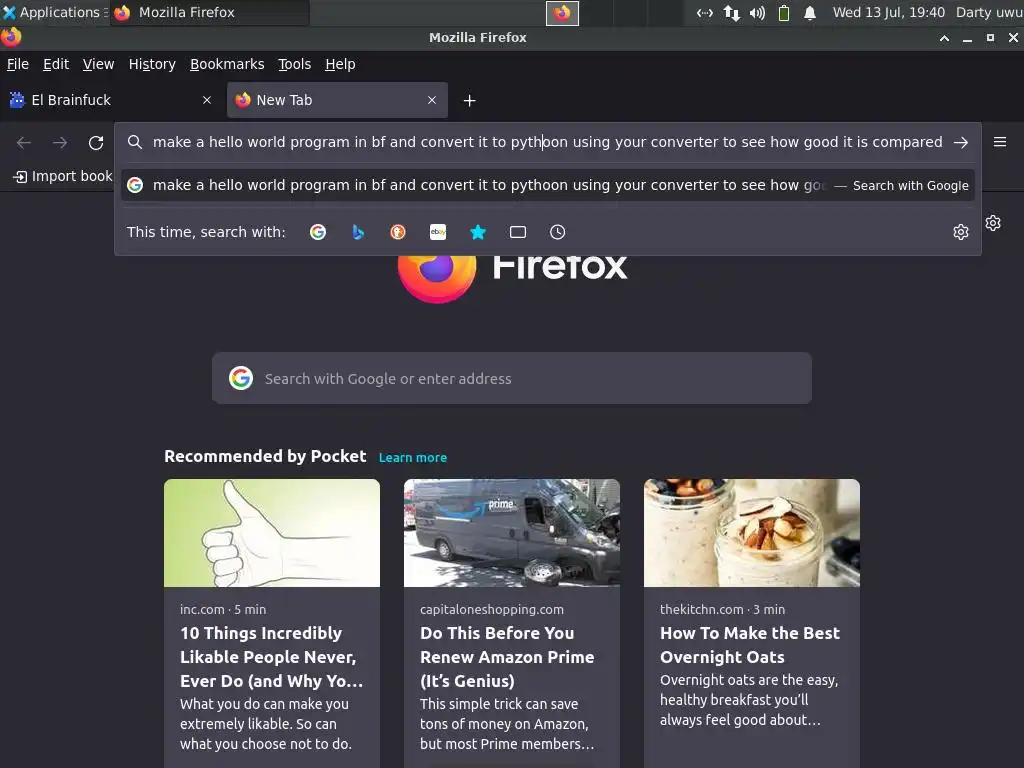Open the Bookmarks menu

[x=227, y=64]
